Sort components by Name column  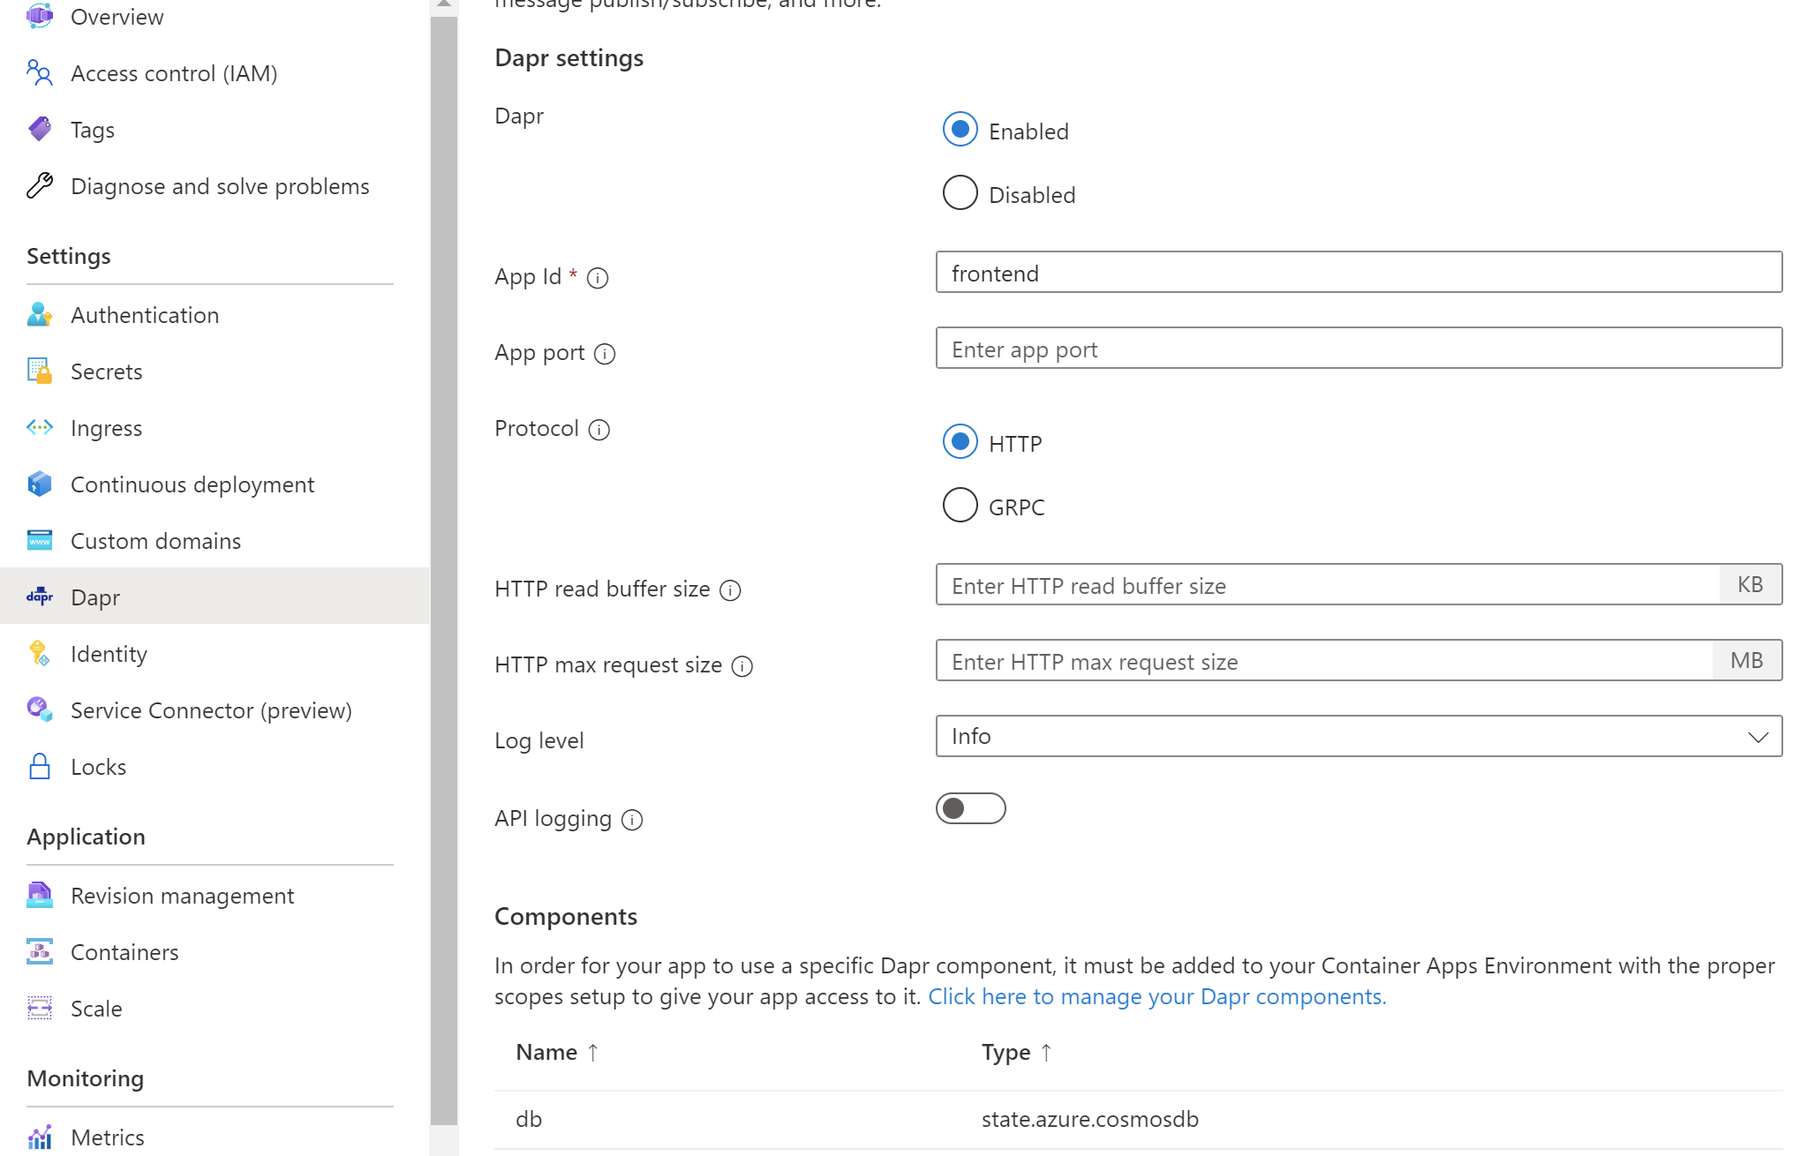click(557, 1052)
